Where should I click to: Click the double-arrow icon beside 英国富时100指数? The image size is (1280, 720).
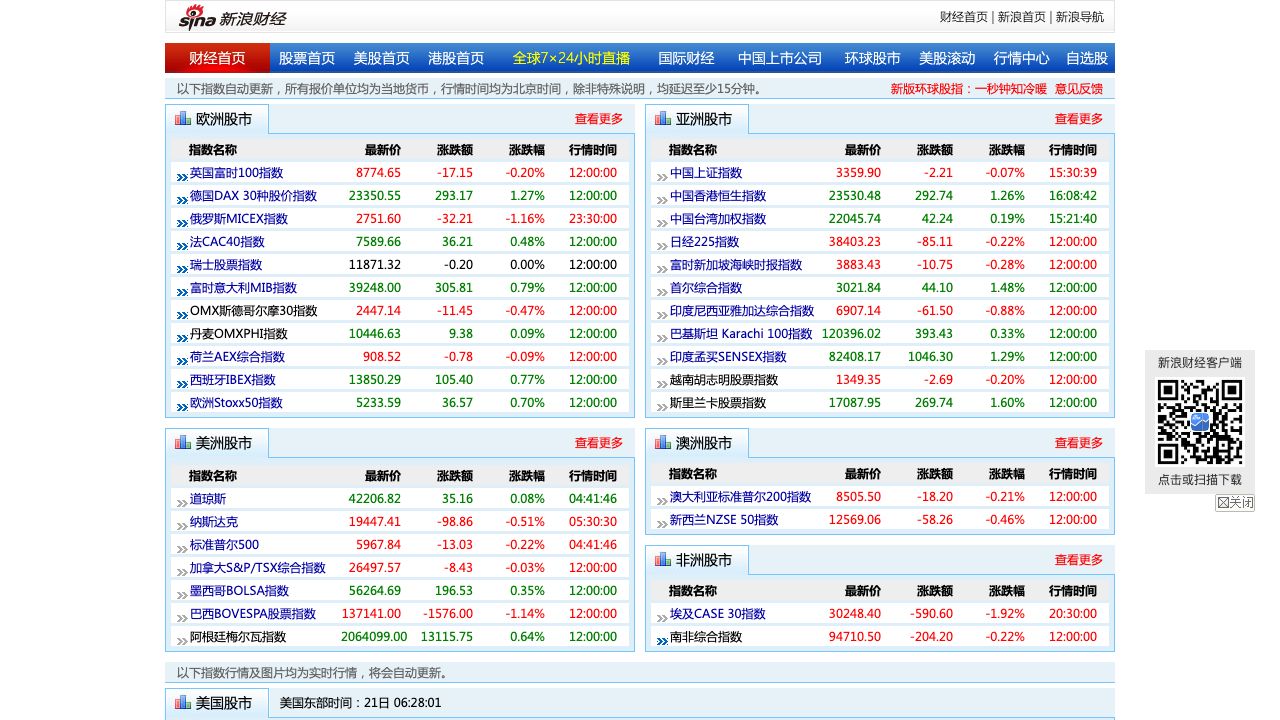pos(182,174)
